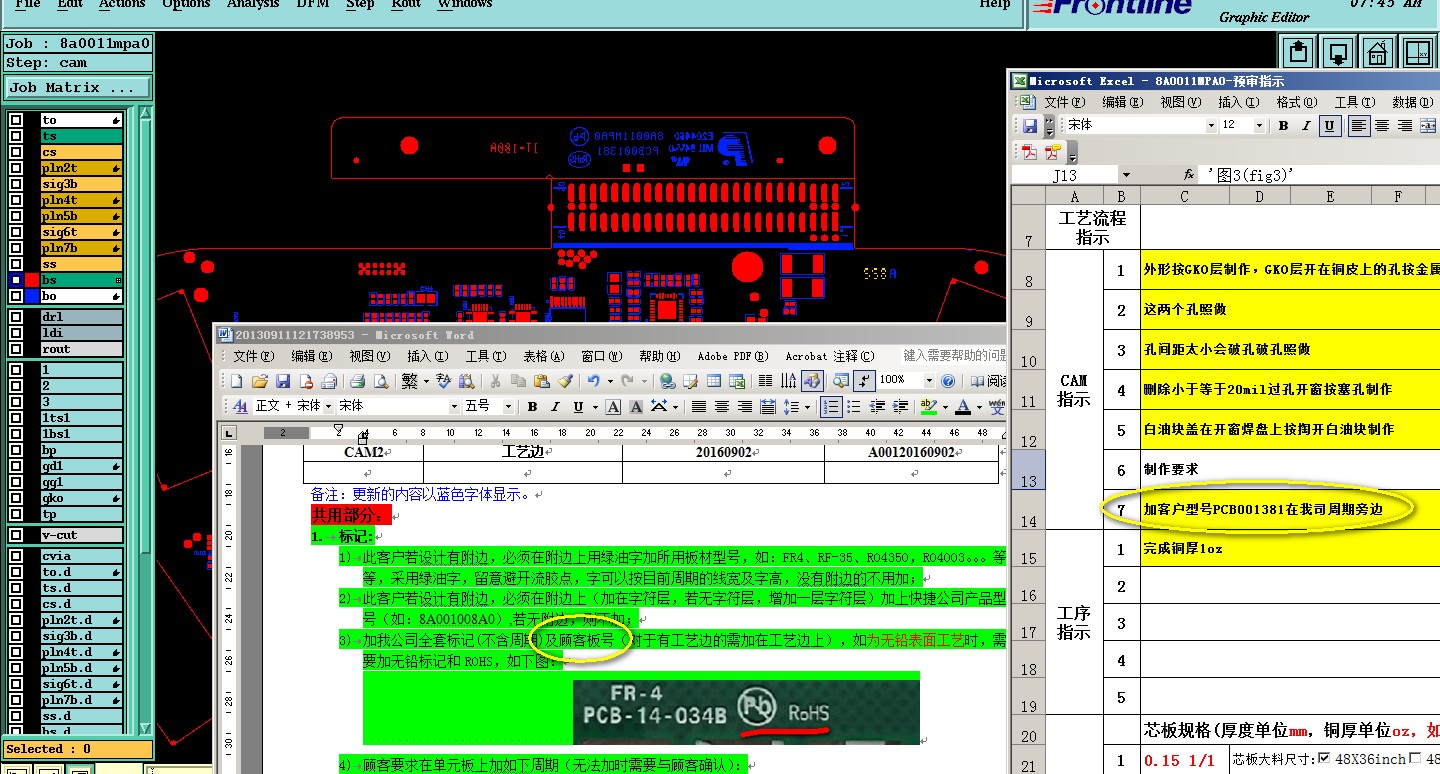Click the Frontline upload/export arrow icon
Screen dimensions: 1440x774
coord(1298,51)
